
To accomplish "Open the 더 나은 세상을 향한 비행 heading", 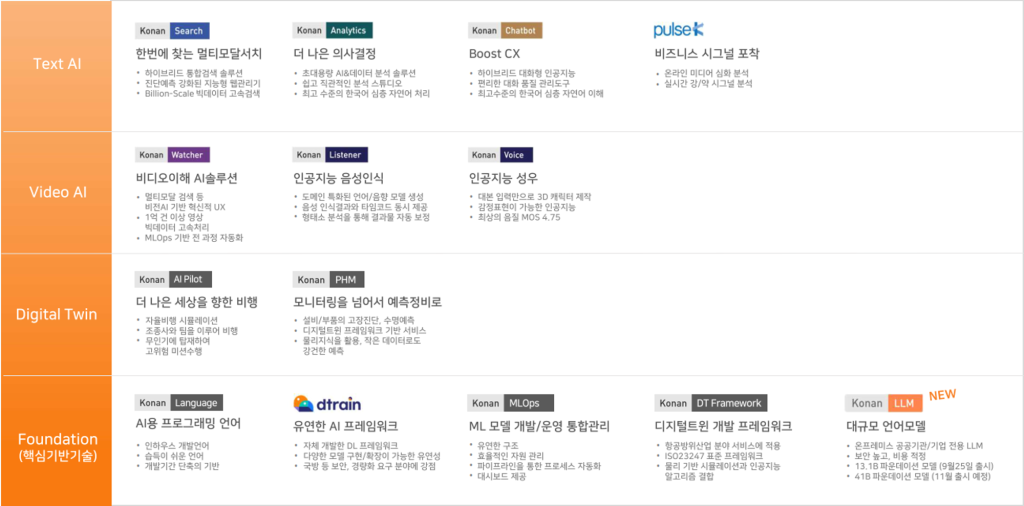I will (197, 302).
